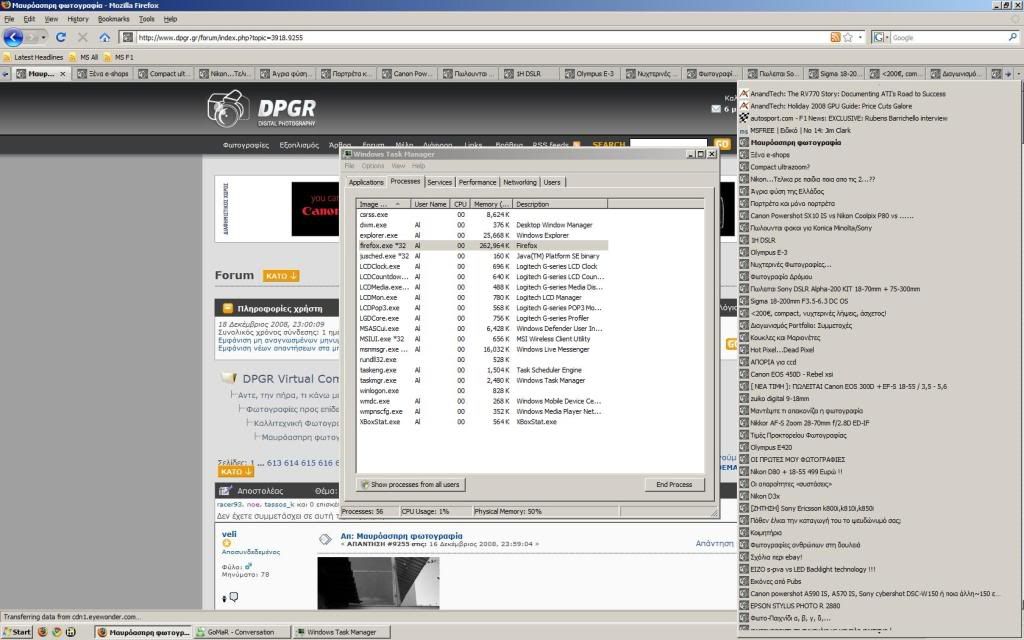Open the Performance tab in Task Manager
Screen dimensions: 1024x640
tap(477, 182)
